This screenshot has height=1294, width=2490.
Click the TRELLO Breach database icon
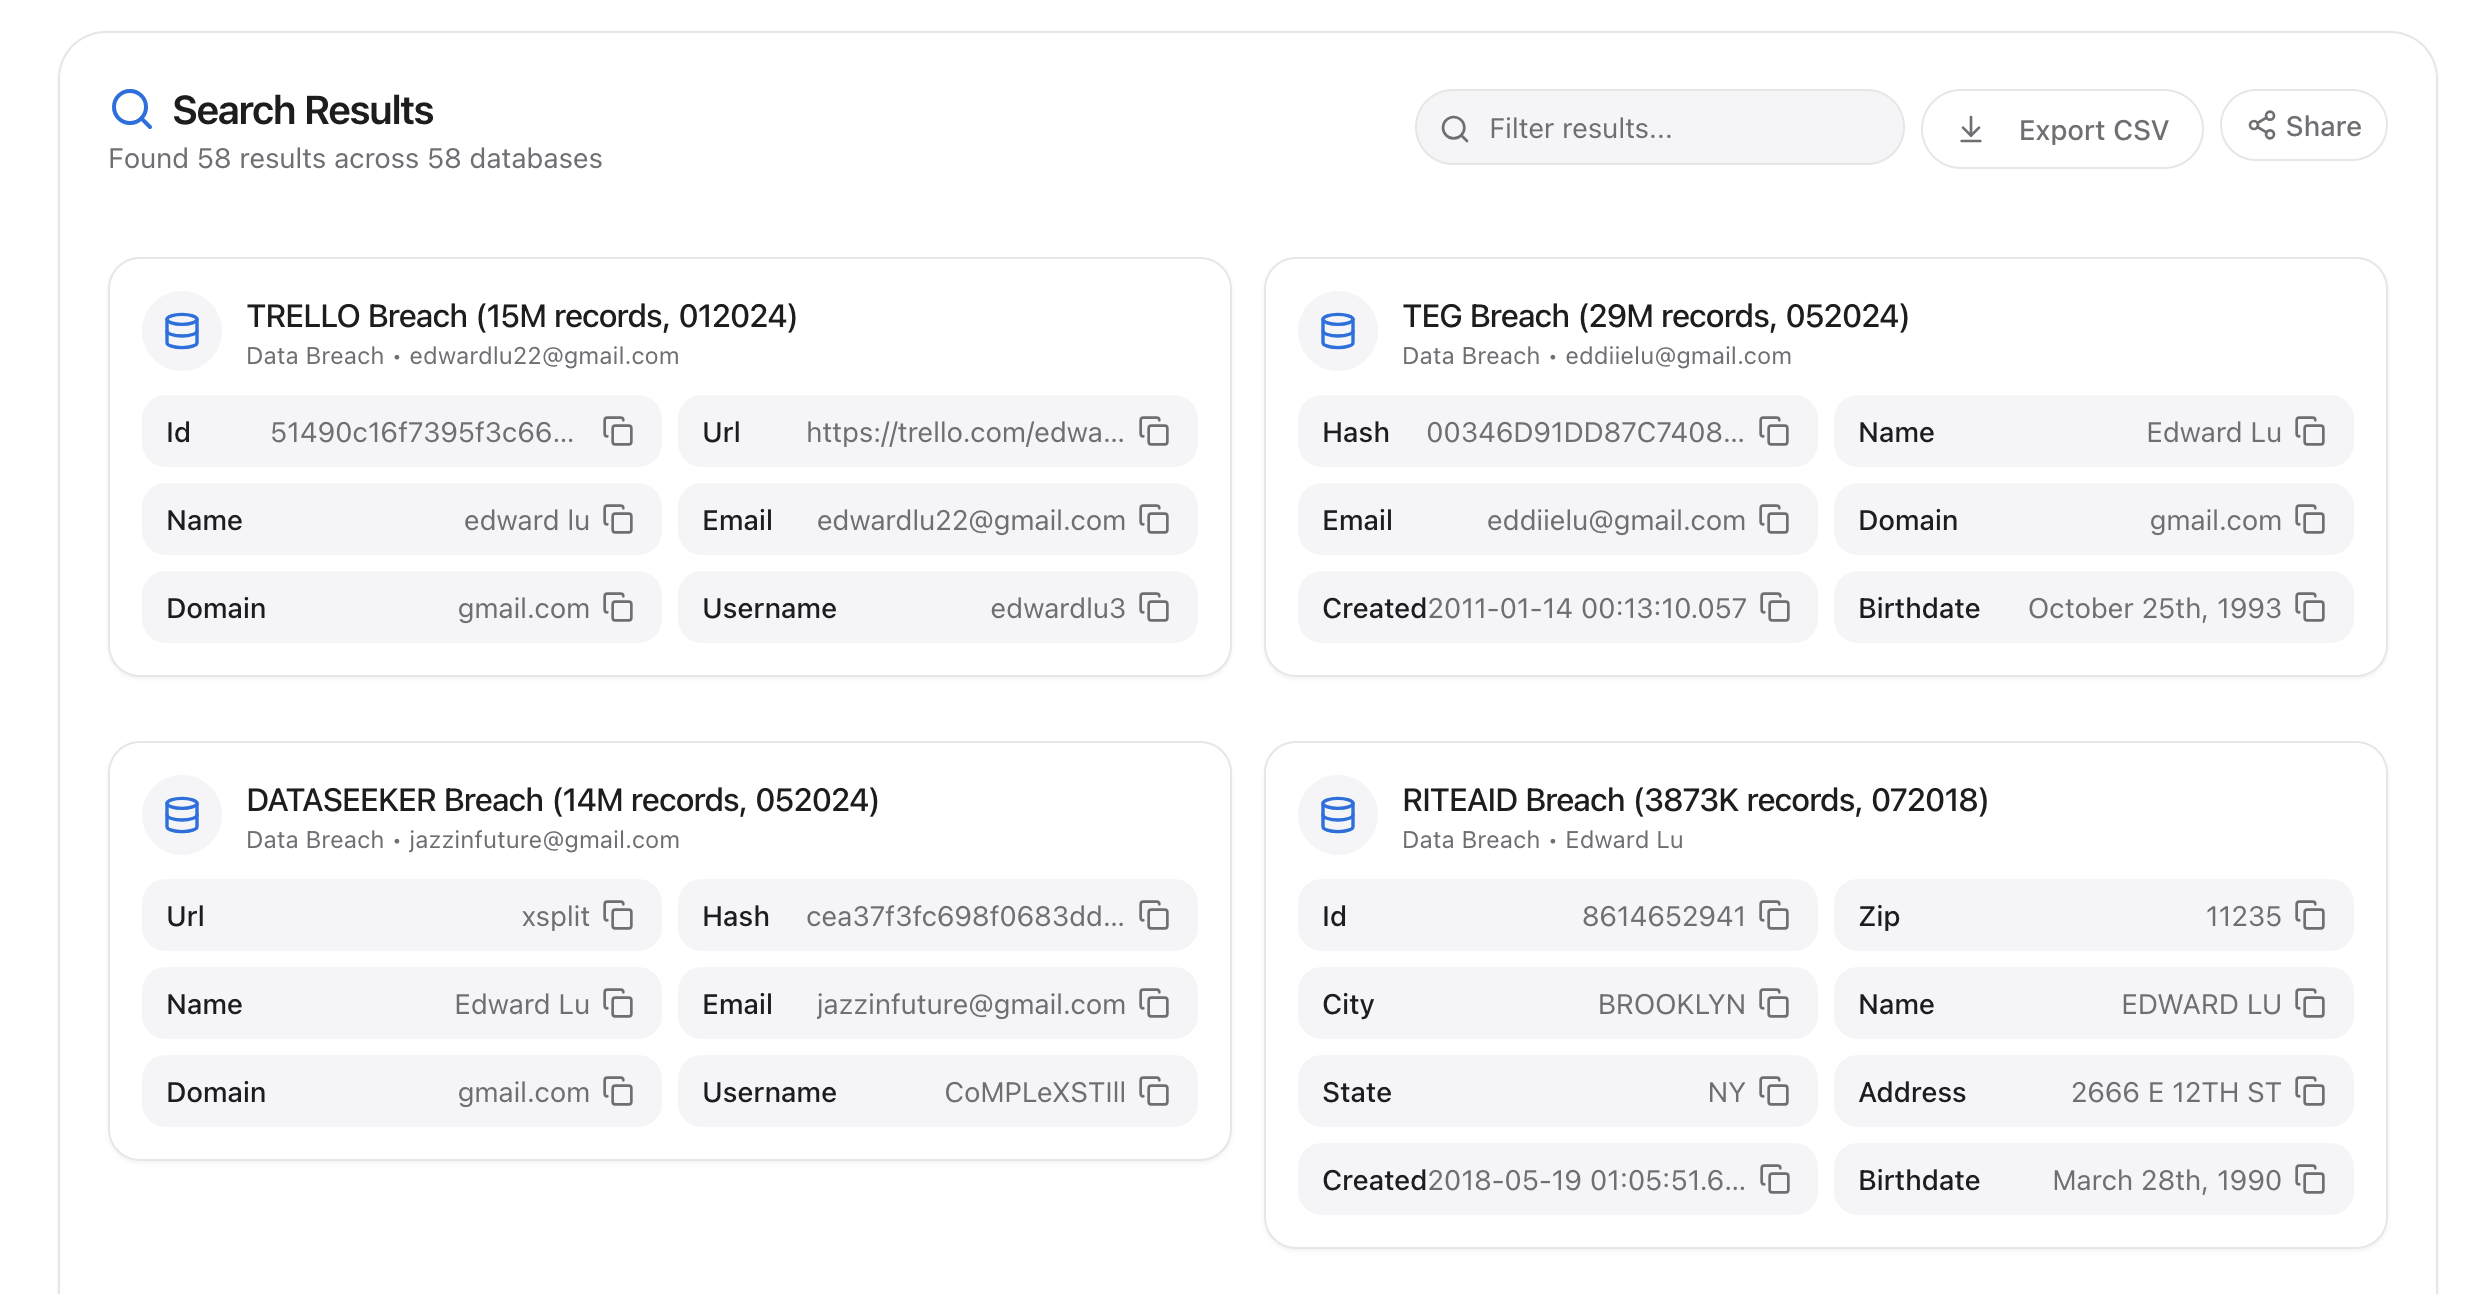pyautogui.click(x=182, y=332)
